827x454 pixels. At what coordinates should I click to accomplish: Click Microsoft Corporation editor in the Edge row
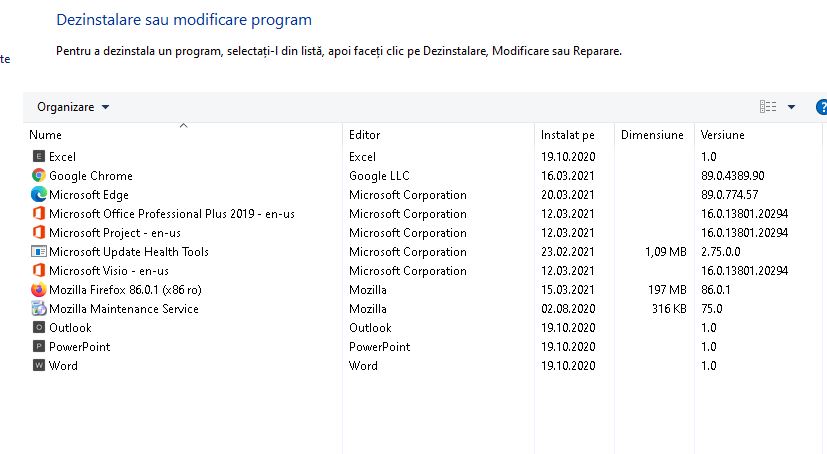pyautogui.click(x=408, y=195)
